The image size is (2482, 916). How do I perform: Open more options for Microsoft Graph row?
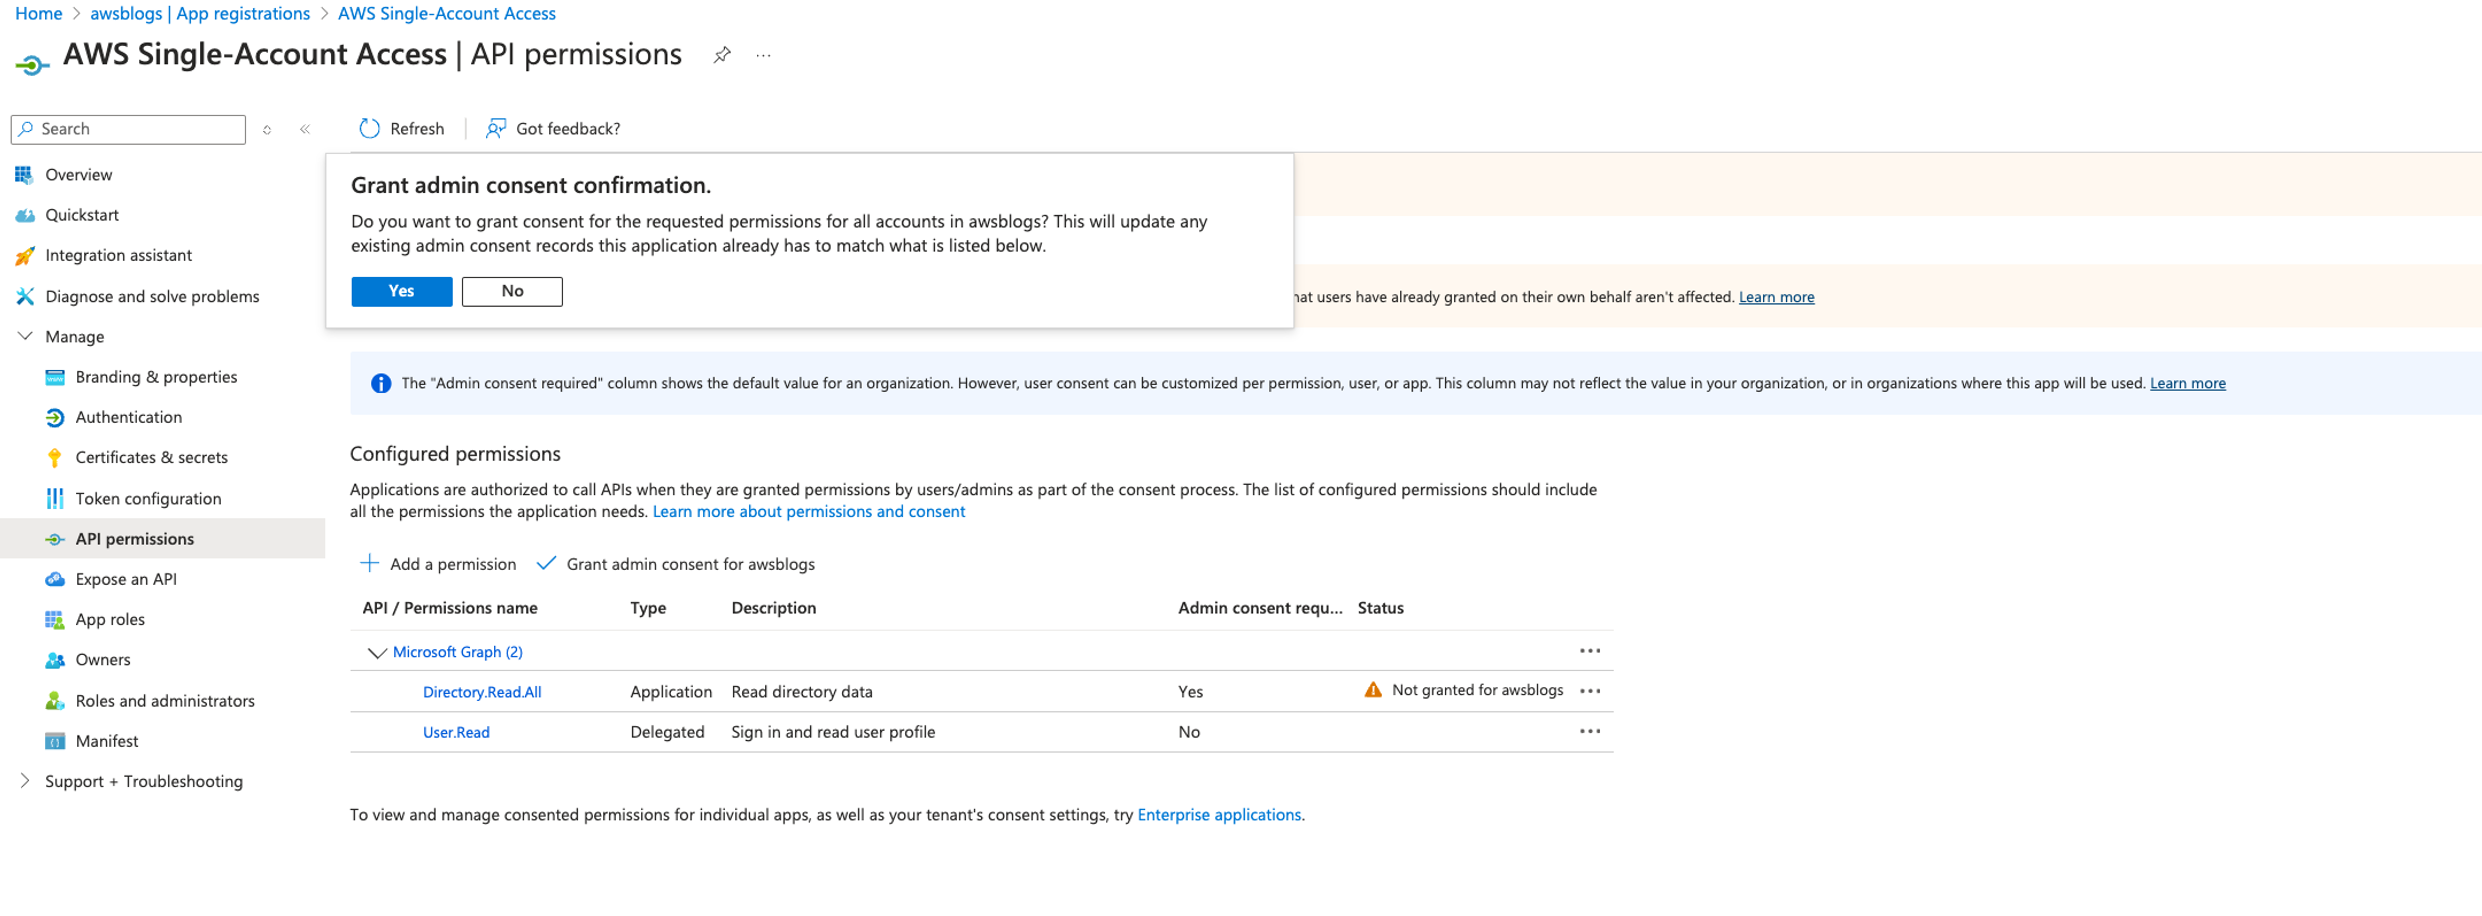point(1589,651)
